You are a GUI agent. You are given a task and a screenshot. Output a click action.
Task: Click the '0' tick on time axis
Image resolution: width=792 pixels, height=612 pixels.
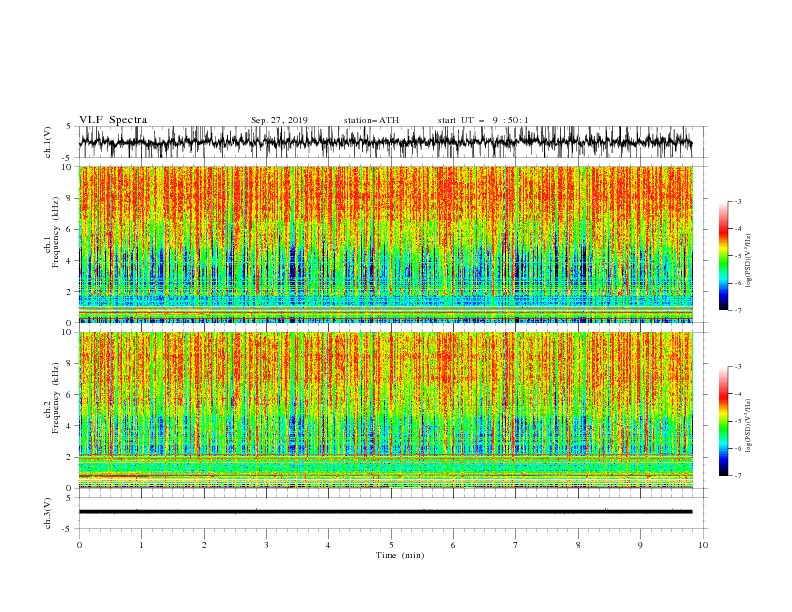coord(79,545)
